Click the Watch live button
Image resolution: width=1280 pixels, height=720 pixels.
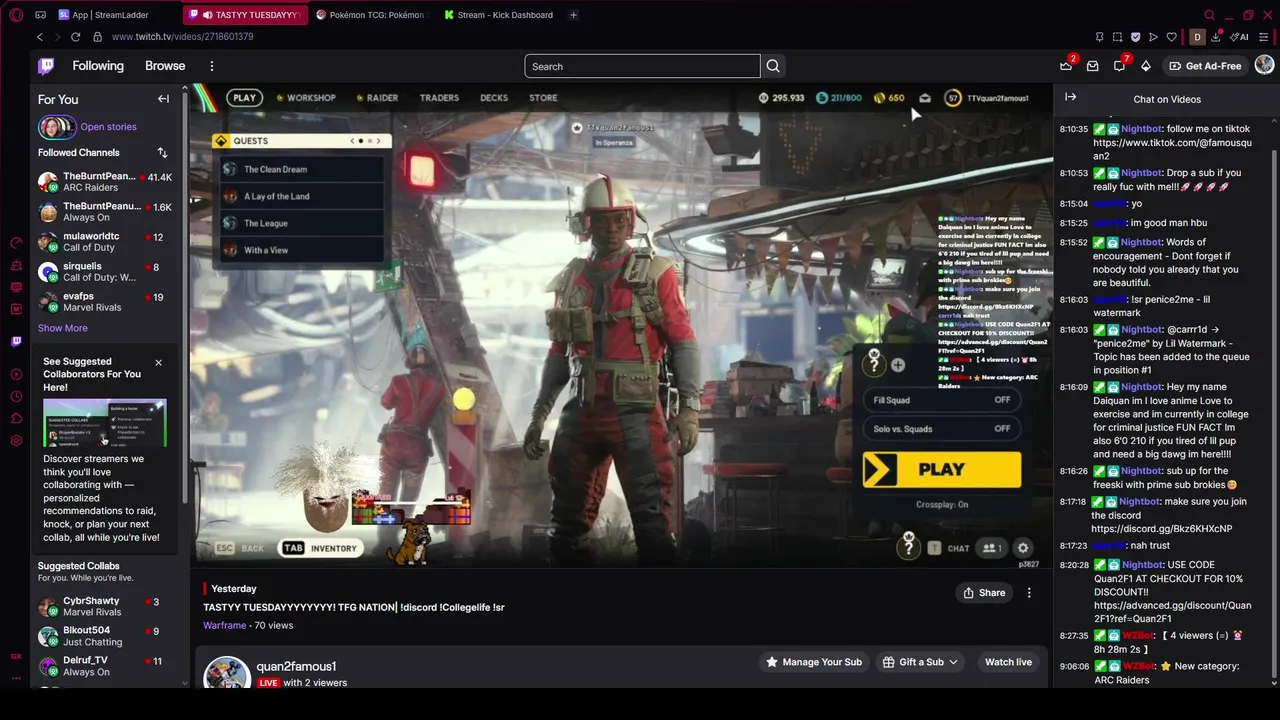[x=1008, y=662]
